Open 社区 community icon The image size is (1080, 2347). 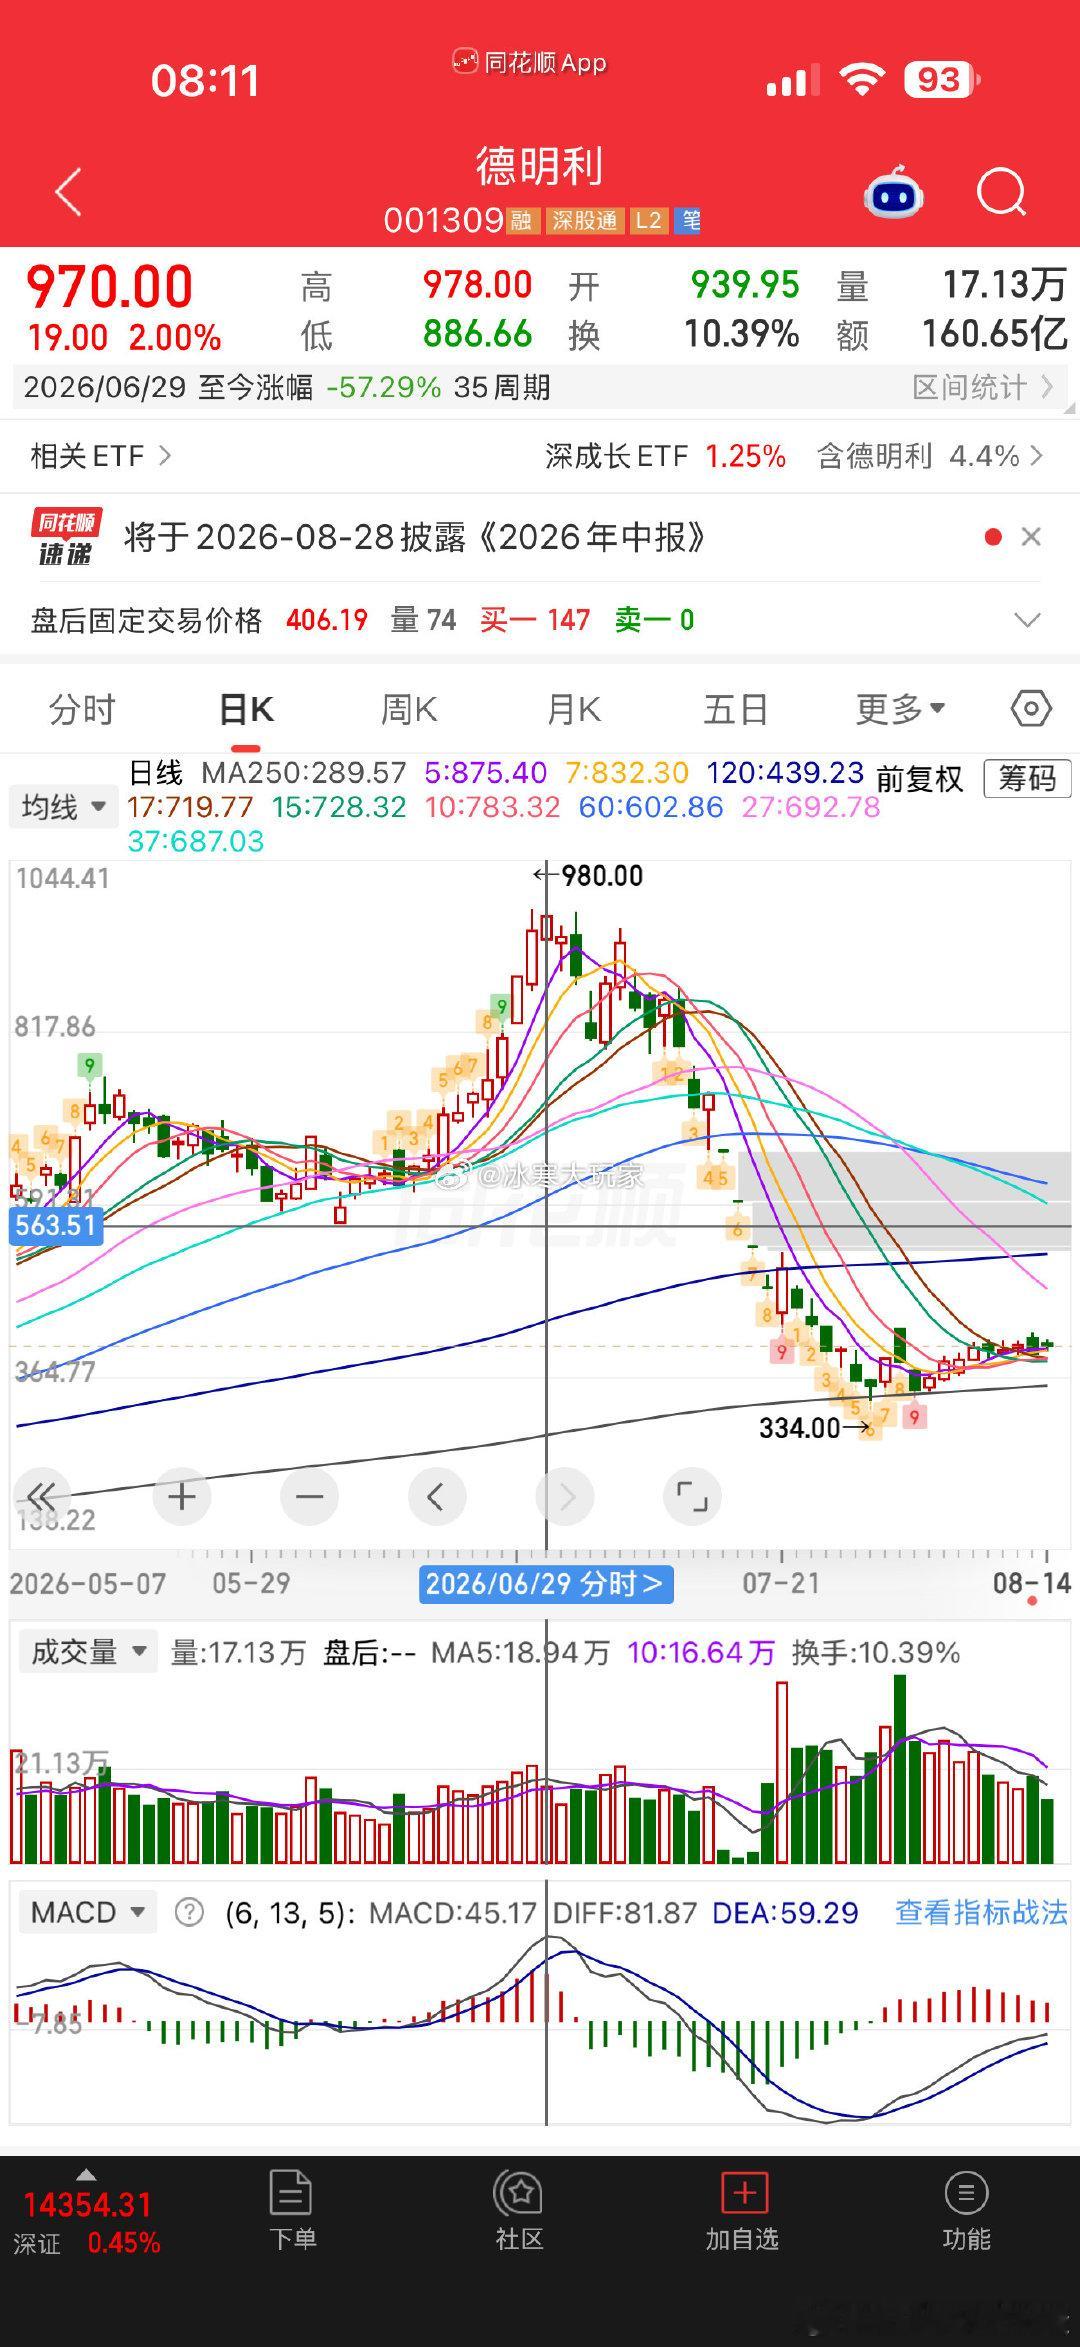coord(519,2211)
